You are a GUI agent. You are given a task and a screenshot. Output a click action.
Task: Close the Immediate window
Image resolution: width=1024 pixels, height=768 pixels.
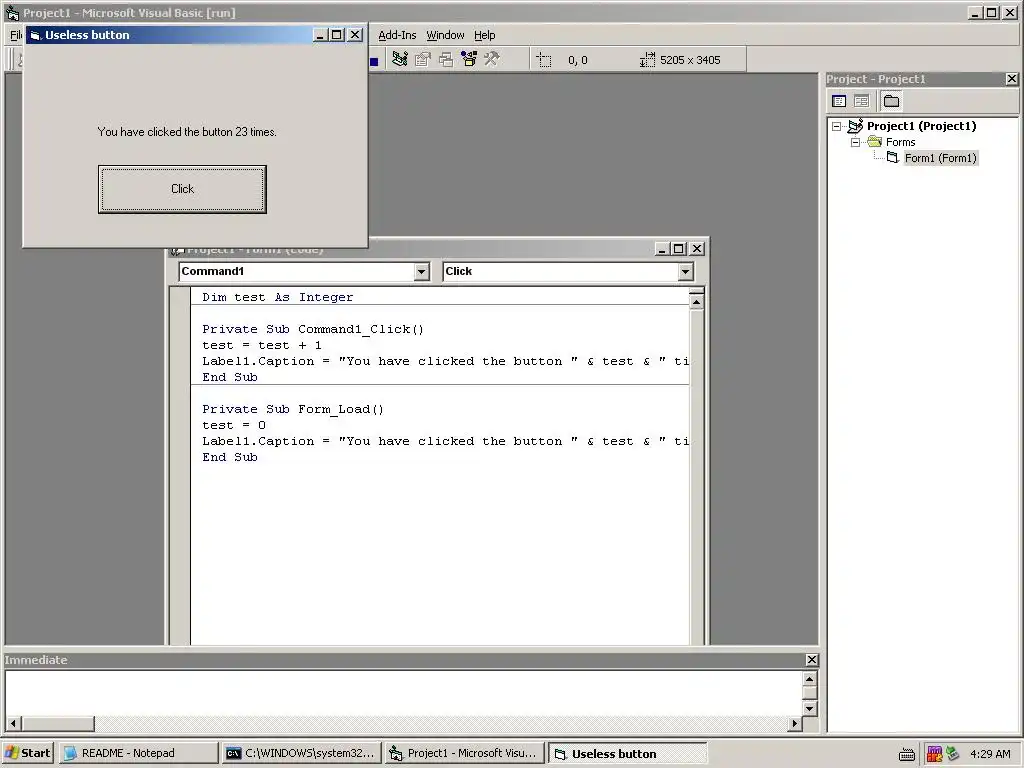click(x=812, y=660)
